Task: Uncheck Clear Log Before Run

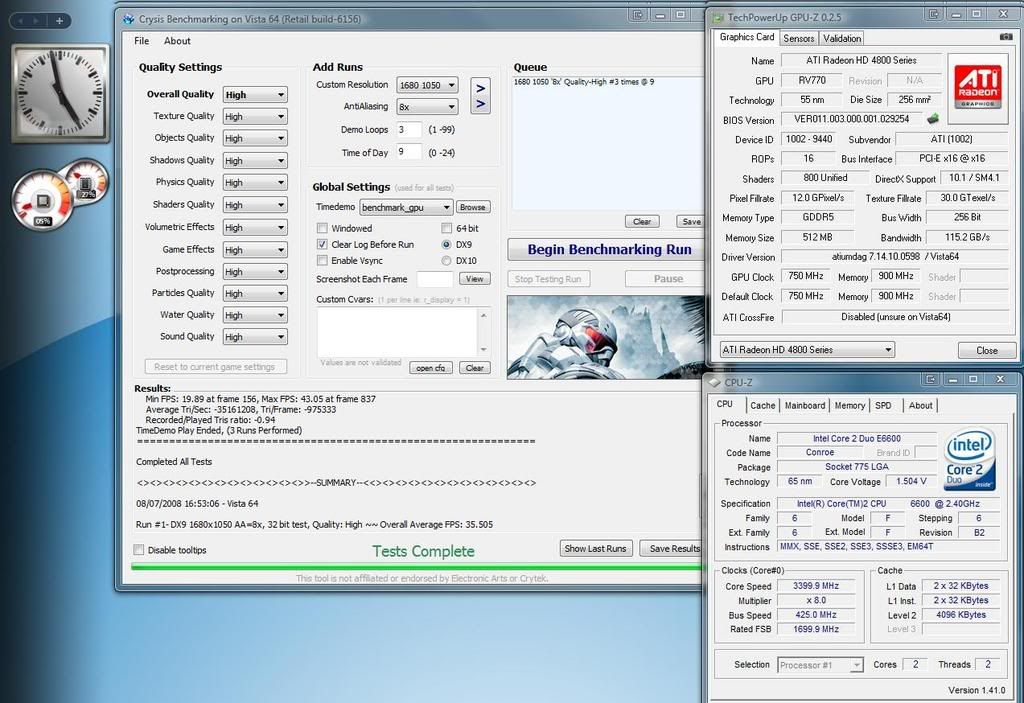Action: coord(321,244)
